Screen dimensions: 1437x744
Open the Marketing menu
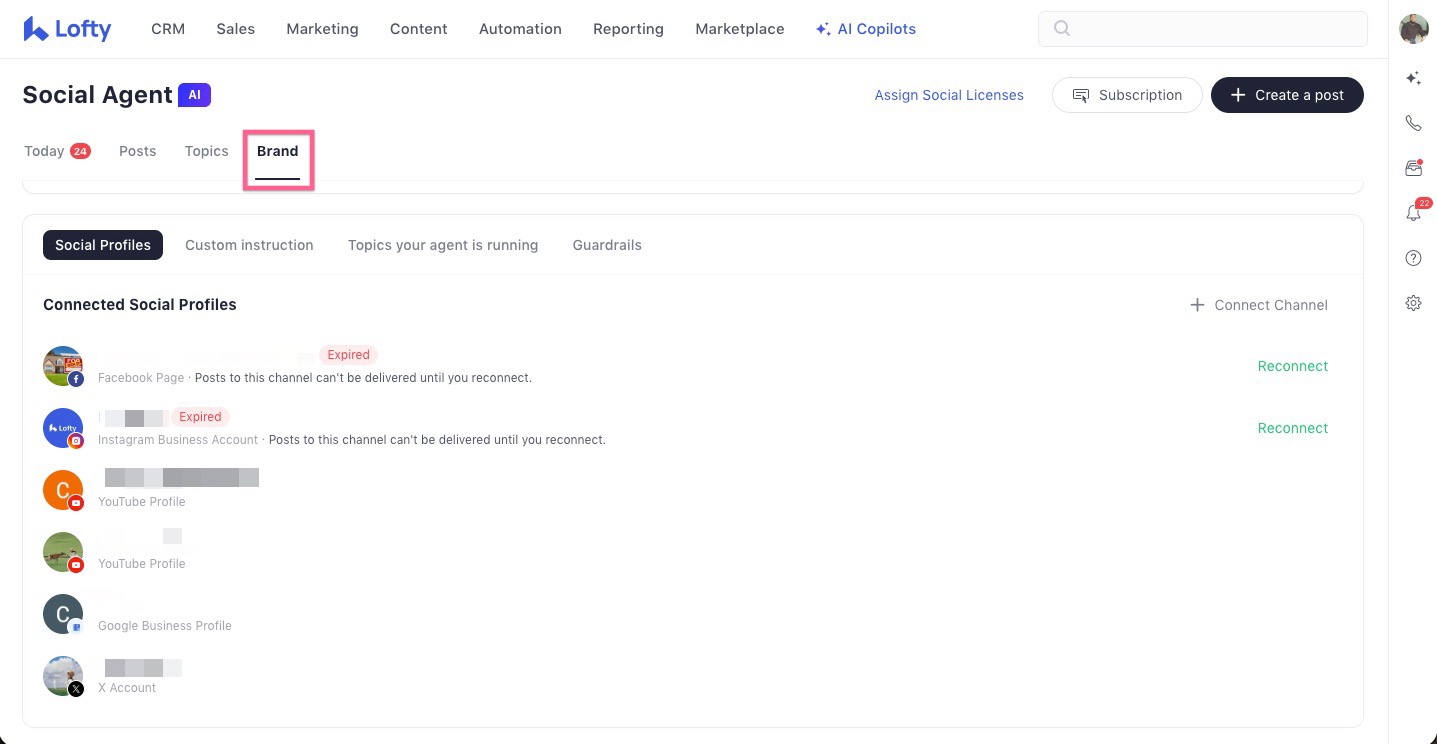[322, 29]
